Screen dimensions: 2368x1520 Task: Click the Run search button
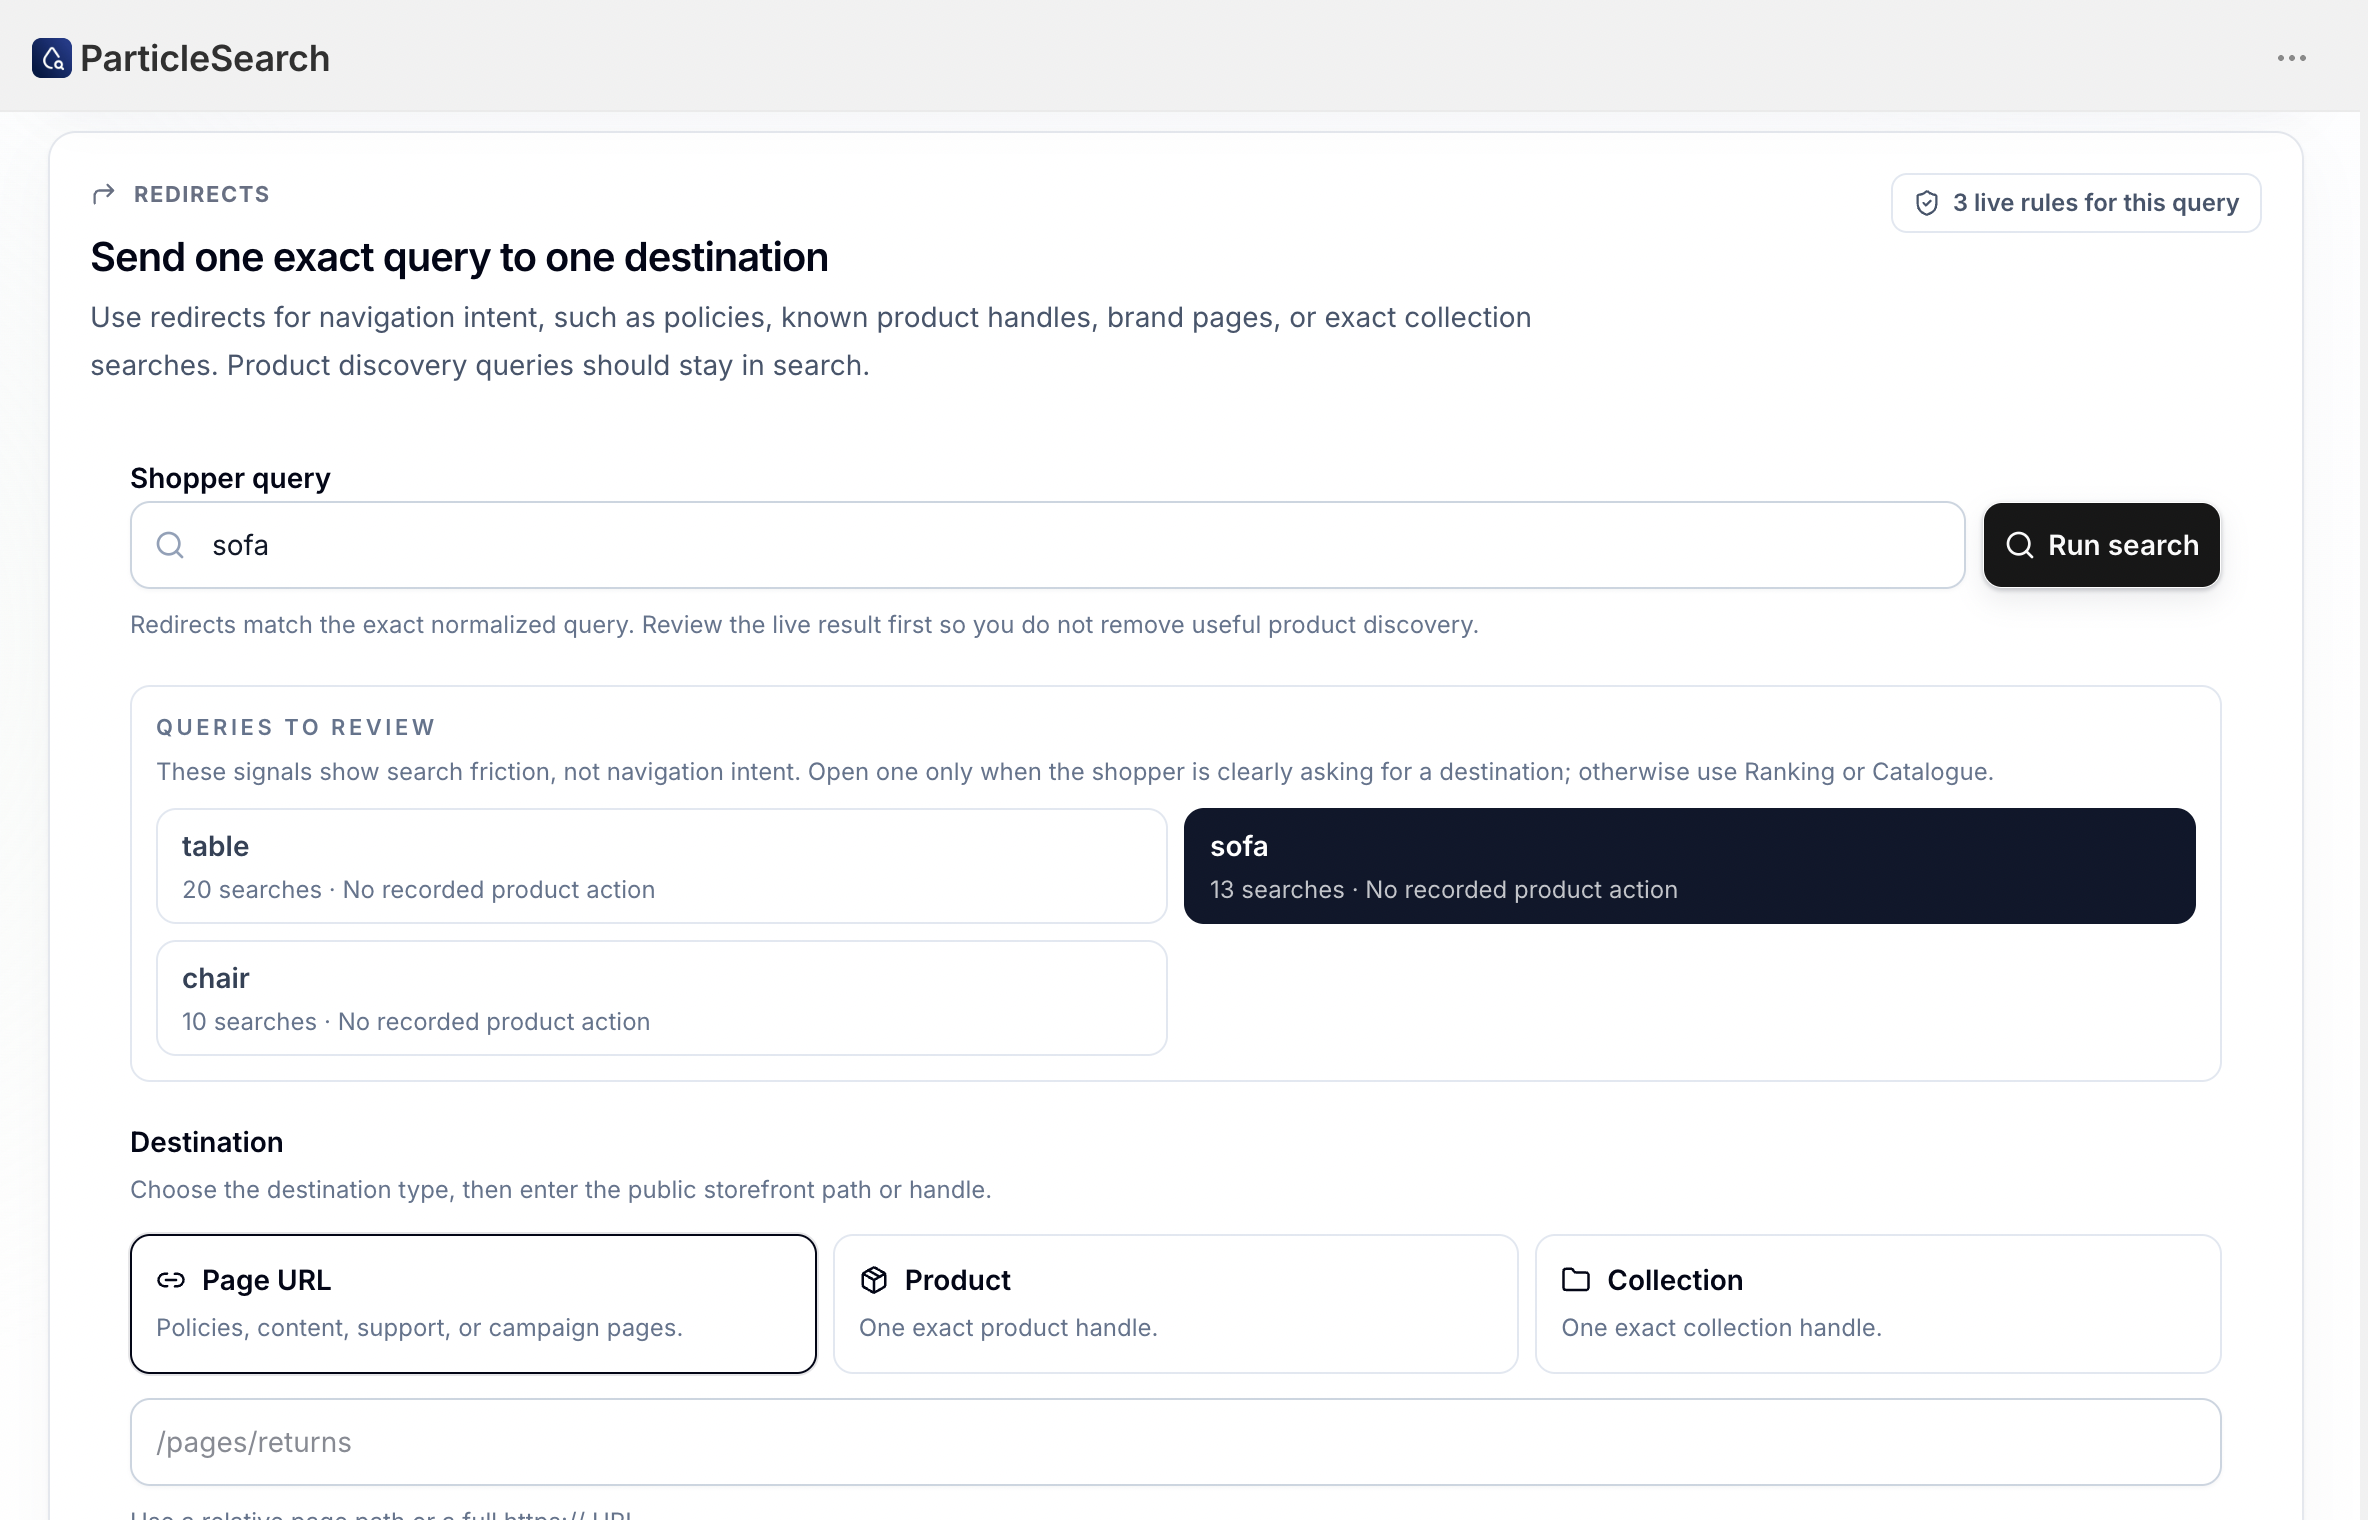pos(2101,545)
